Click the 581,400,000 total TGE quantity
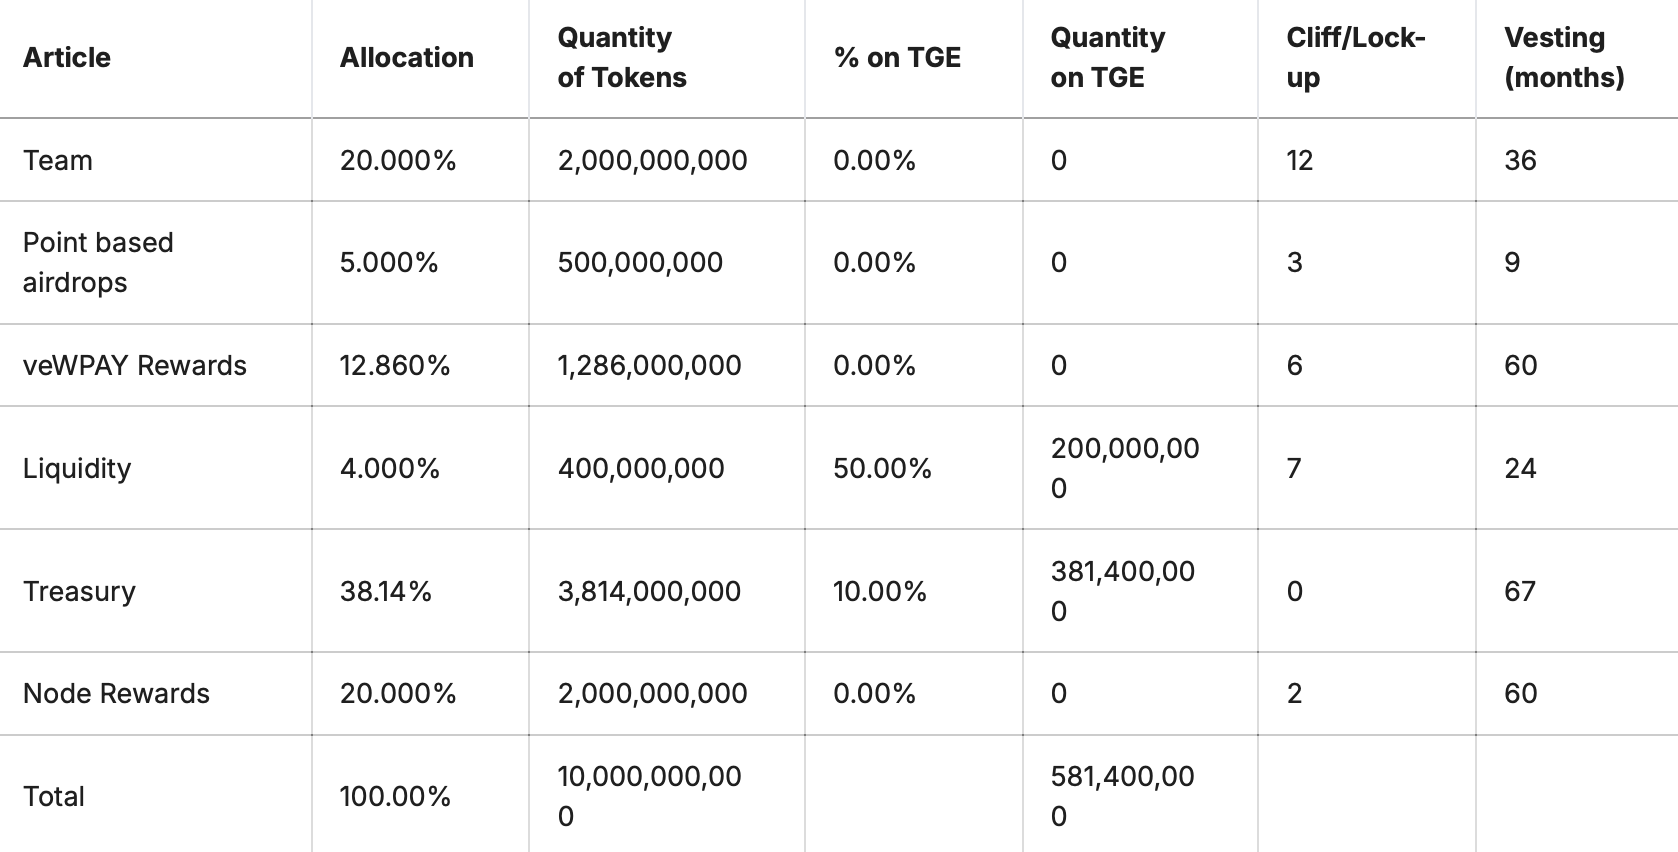The image size is (1678, 852). pyautogui.click(x=1122, y=796)
